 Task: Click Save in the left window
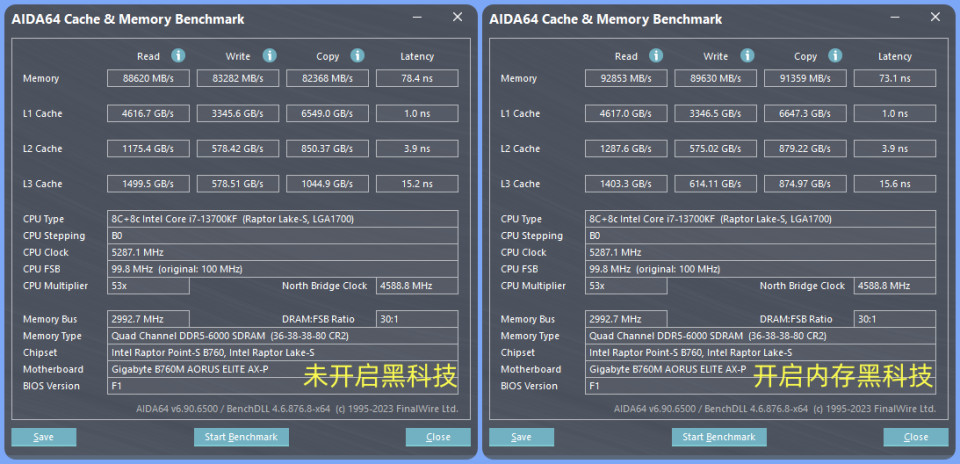pyautogui.click(x=43, y=437)
